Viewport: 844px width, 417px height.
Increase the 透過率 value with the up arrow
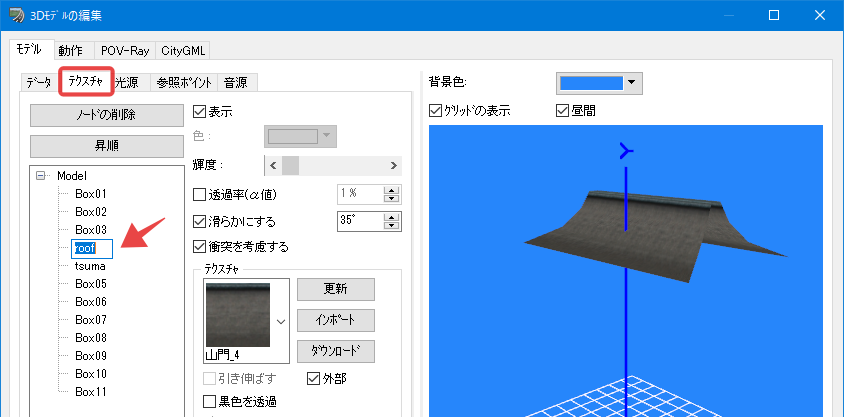(x=393, y=190)
